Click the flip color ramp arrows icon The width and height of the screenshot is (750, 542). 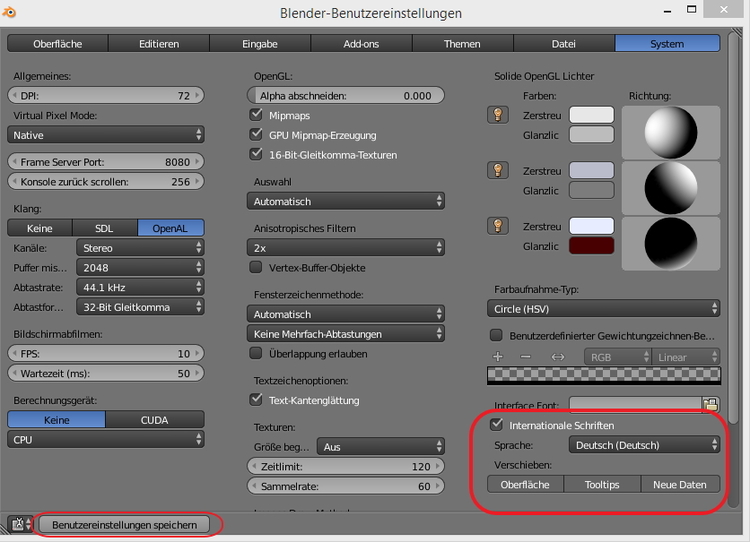click(x=558, y=357)
